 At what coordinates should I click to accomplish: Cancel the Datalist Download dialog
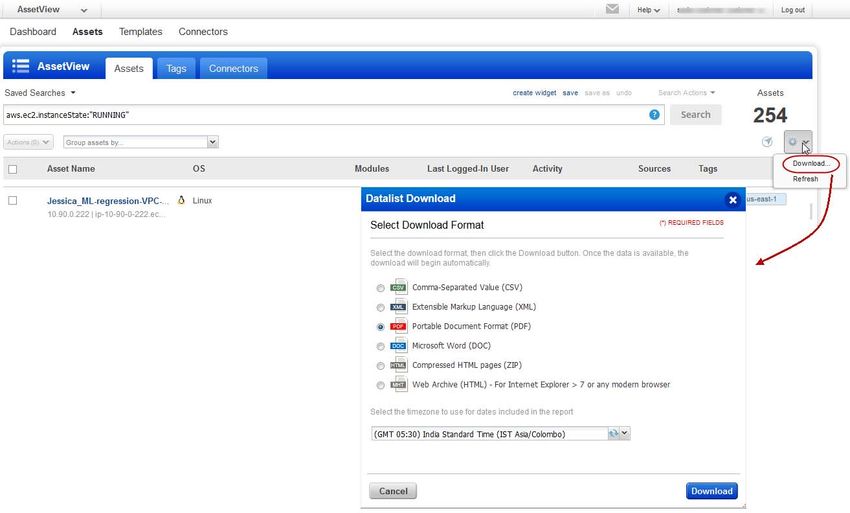point(393,491)
